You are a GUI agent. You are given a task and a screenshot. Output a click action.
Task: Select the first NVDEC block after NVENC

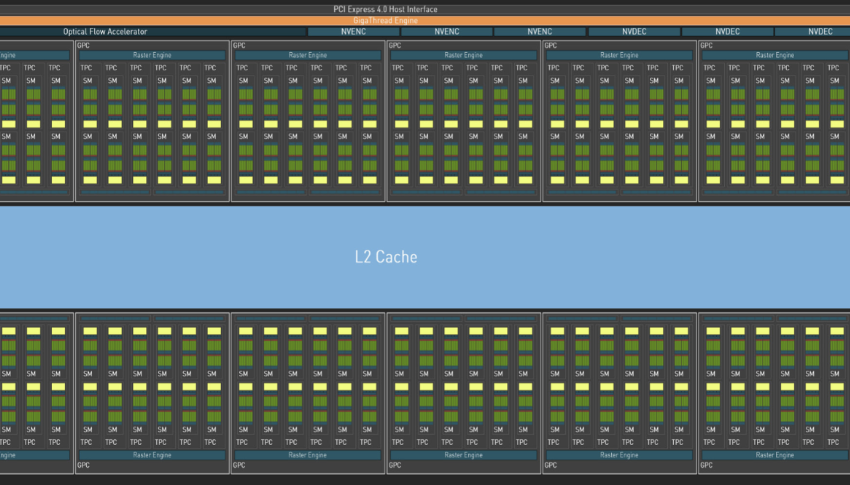click(634, 32)
